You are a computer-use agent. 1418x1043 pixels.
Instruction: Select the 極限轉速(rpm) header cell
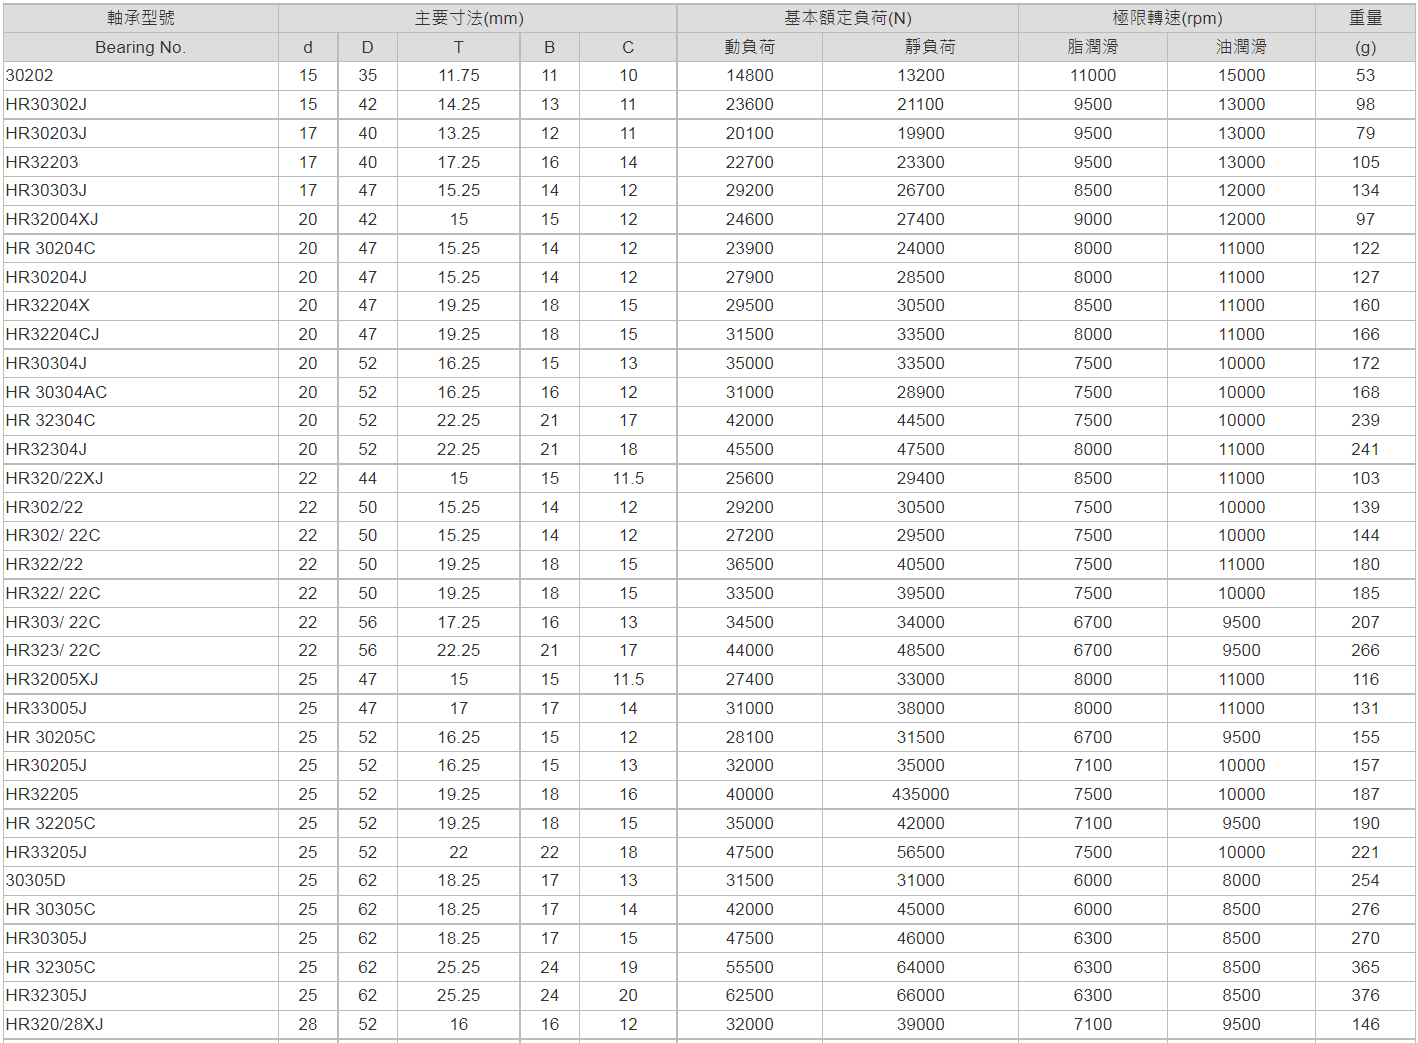[x=1166, y=18]
